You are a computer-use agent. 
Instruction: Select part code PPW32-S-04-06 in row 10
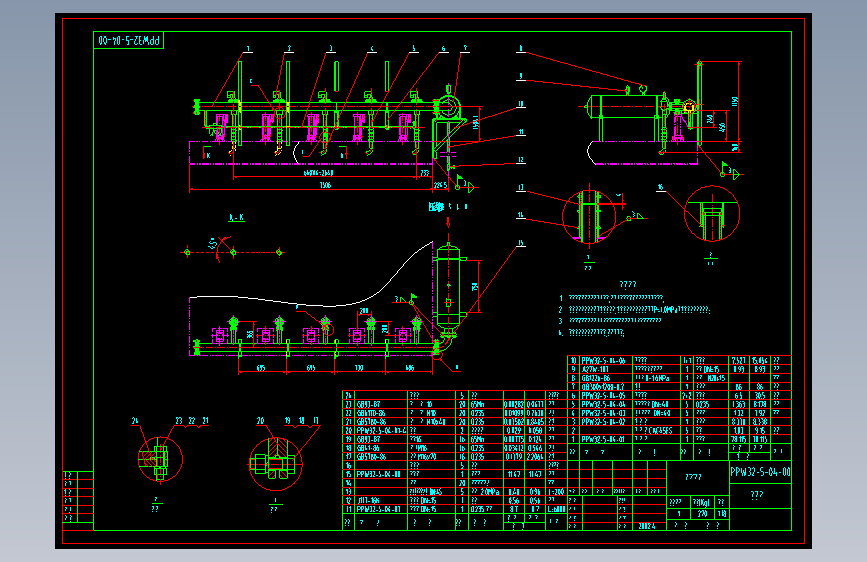pos(603,360)
